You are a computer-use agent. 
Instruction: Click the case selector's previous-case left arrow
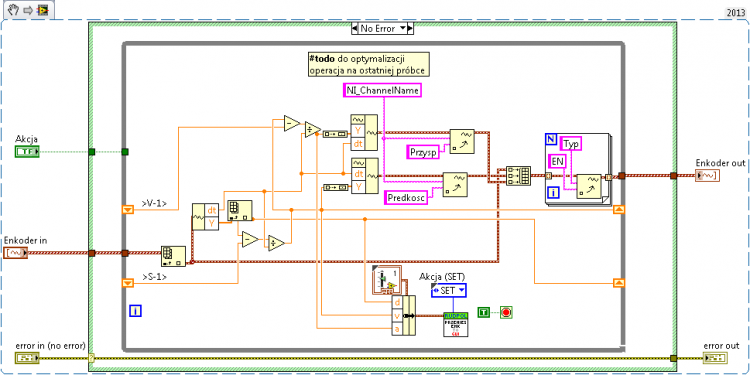(354, 29)
